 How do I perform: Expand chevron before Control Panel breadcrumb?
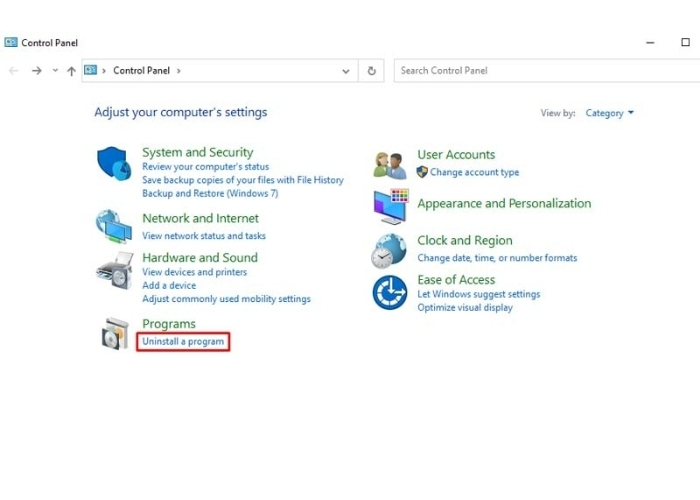(x=104, y=71)
